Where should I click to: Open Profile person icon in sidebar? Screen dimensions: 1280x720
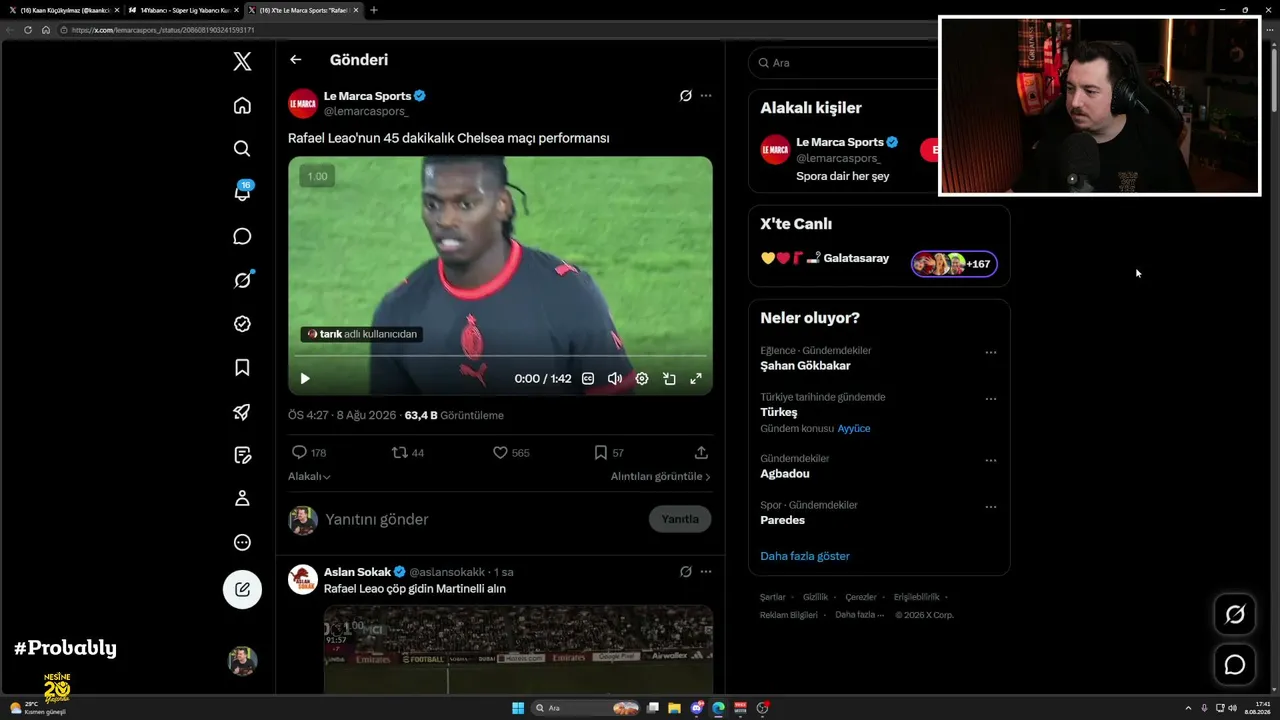click(x=242, y=498)
